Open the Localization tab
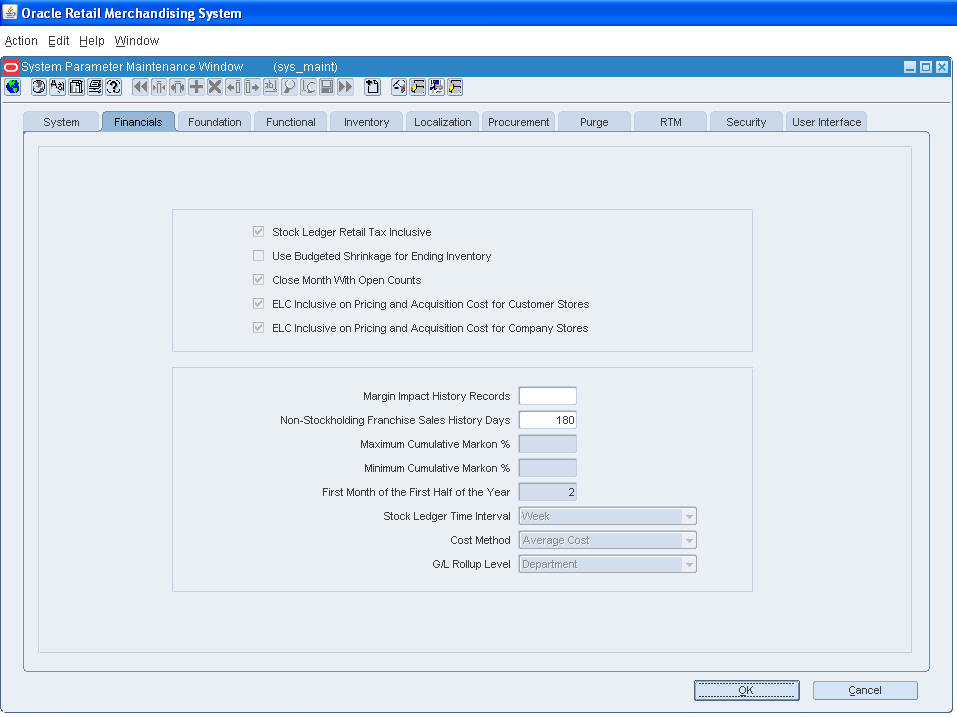 tap(442, 121)
